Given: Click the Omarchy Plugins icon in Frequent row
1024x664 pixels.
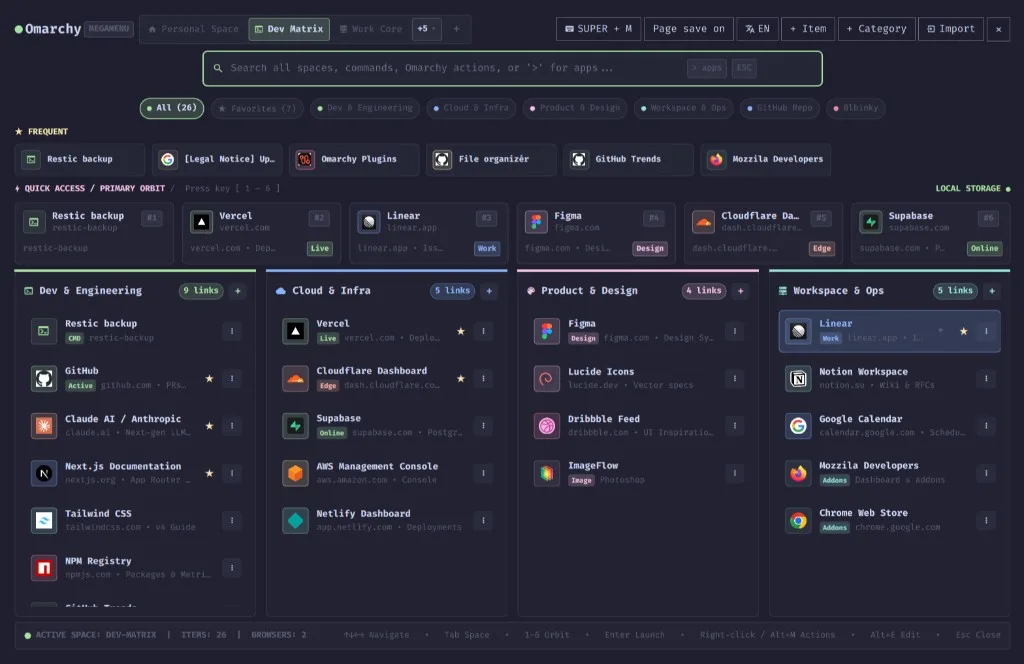Looking at the screenshot, I should [x=305, y=159].
